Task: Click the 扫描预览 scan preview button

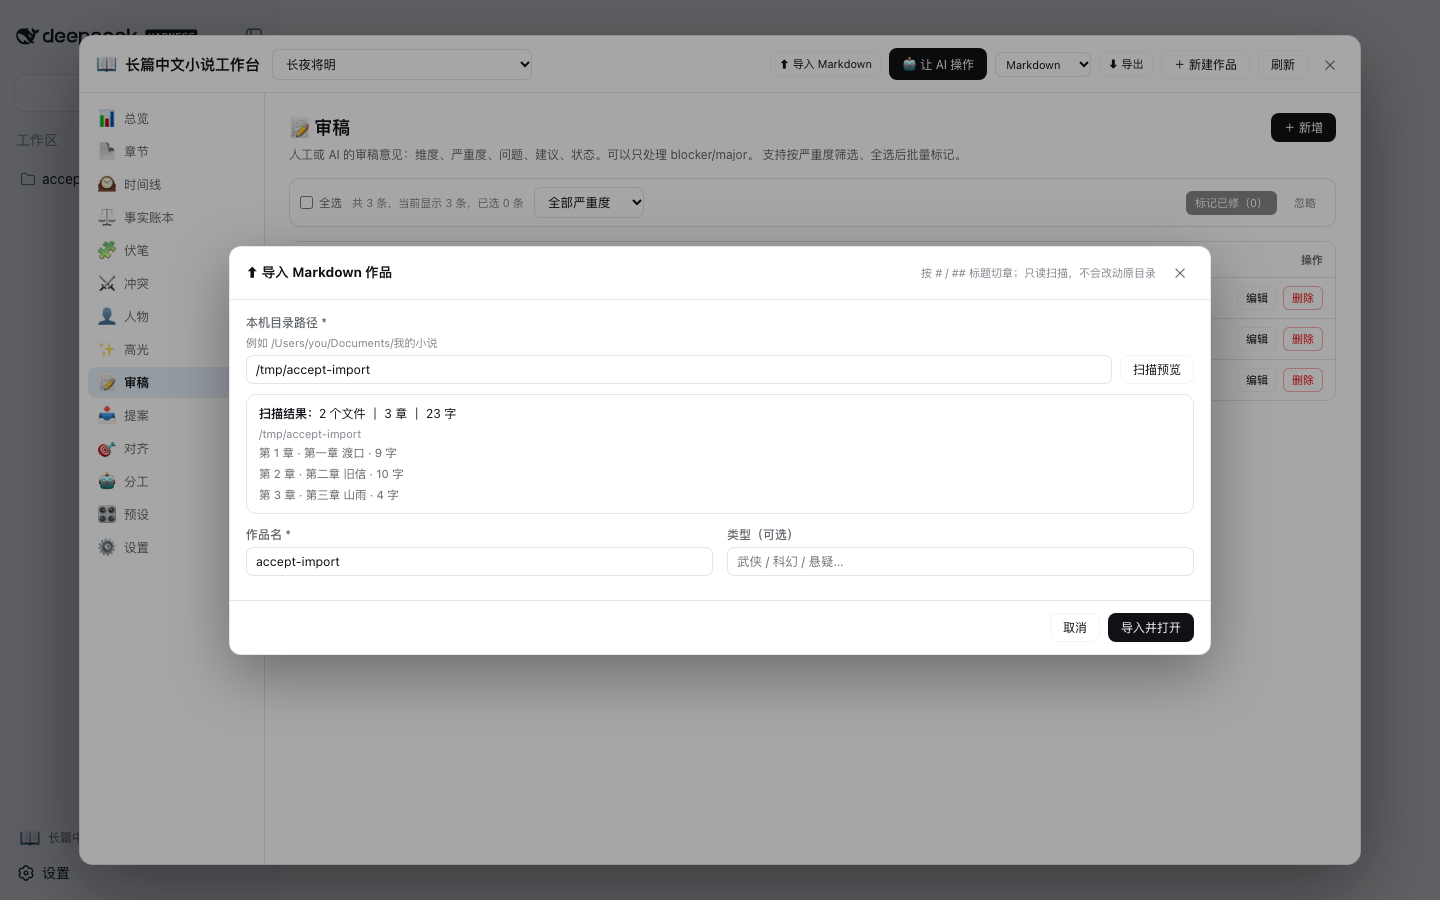Action: coord(1157,369)
